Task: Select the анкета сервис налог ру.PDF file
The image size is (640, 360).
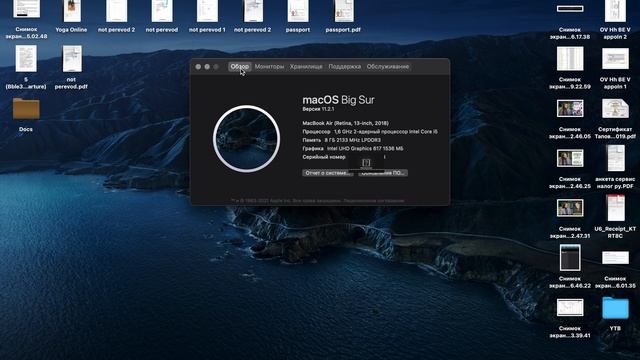Action: point(615,158)
